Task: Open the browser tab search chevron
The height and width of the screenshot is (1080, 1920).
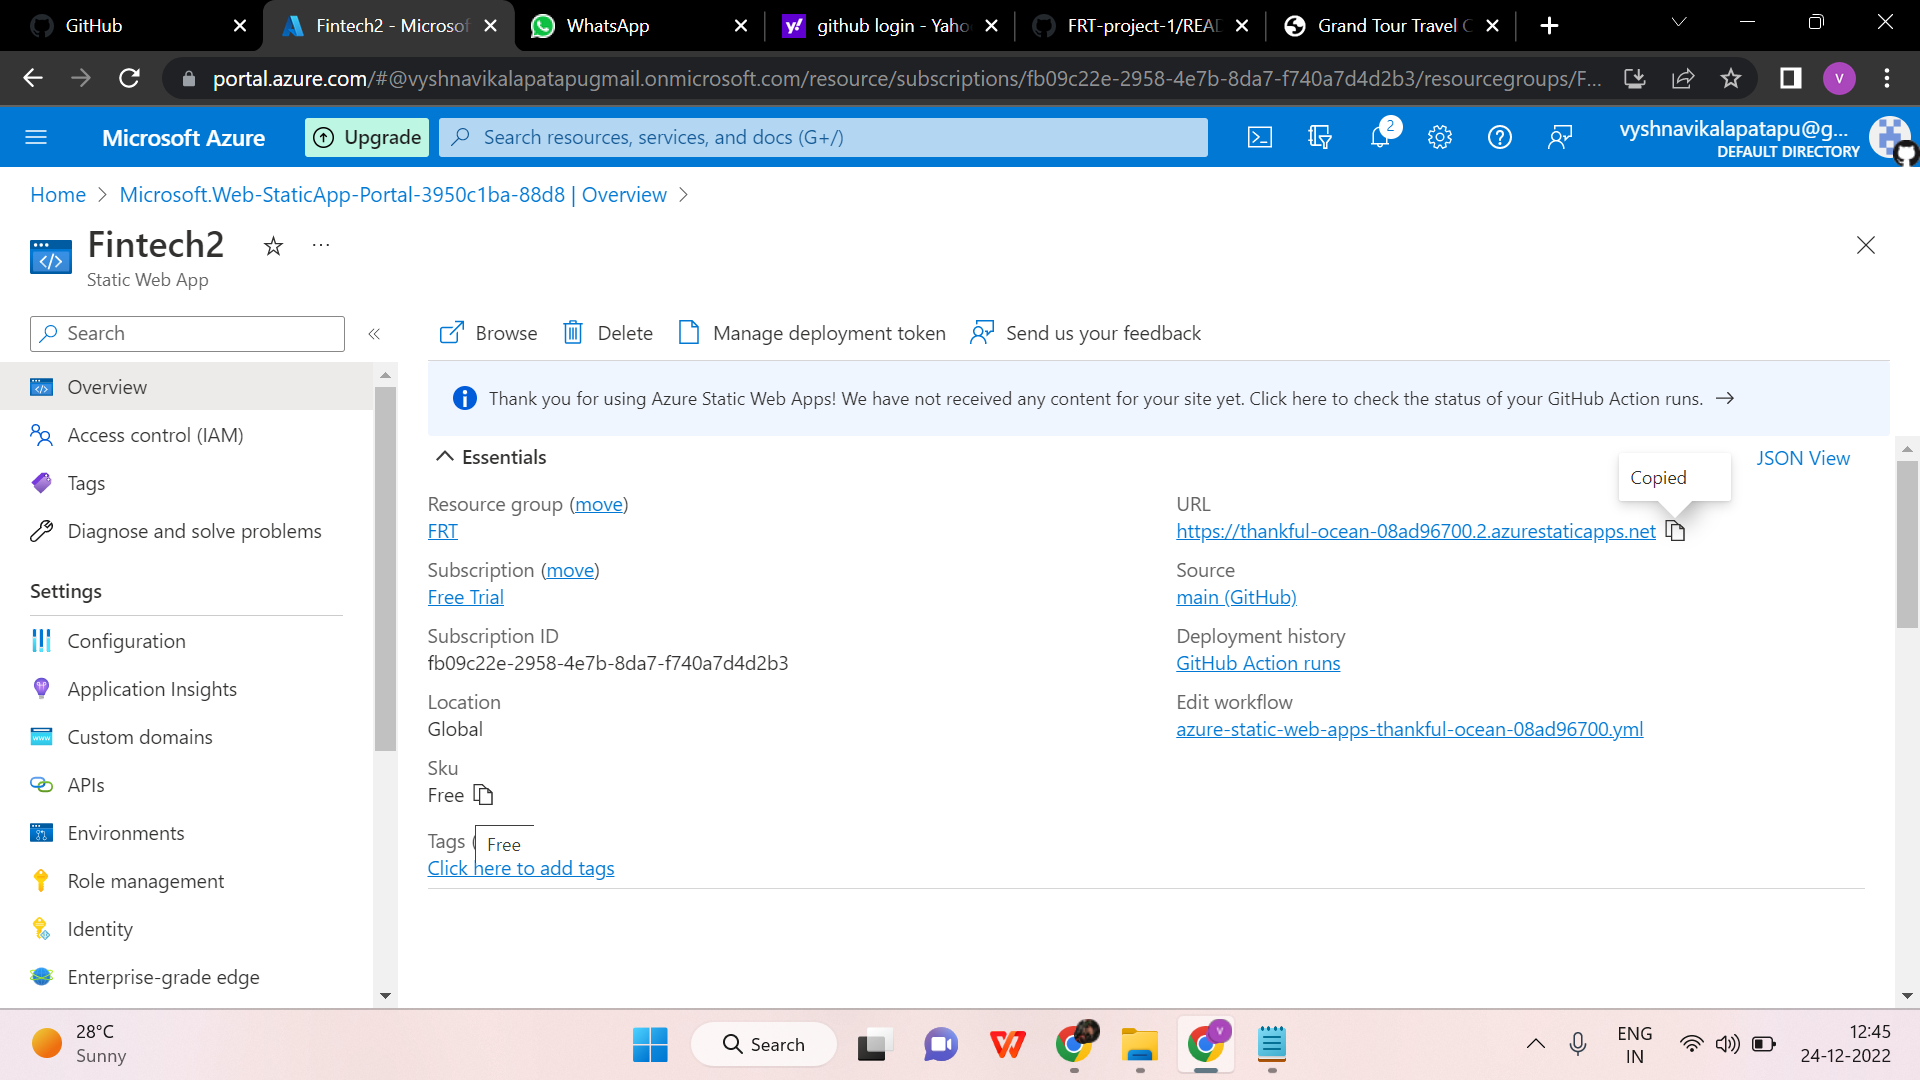Action: tap(1679, 22)
